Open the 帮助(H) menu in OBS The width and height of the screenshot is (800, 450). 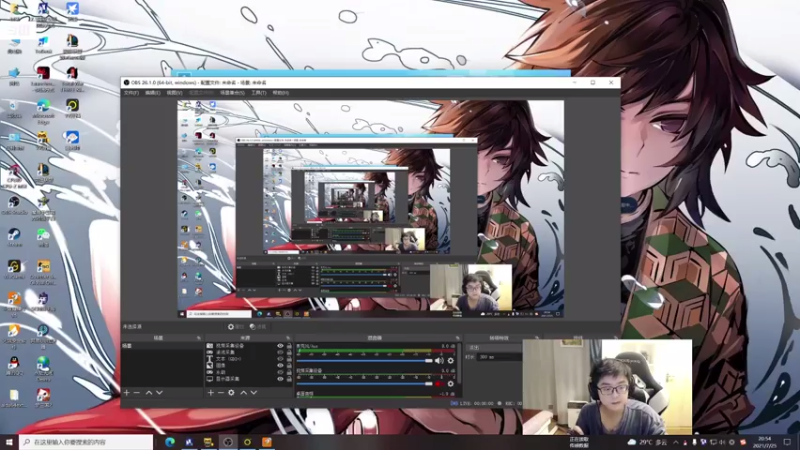[281, 93]
